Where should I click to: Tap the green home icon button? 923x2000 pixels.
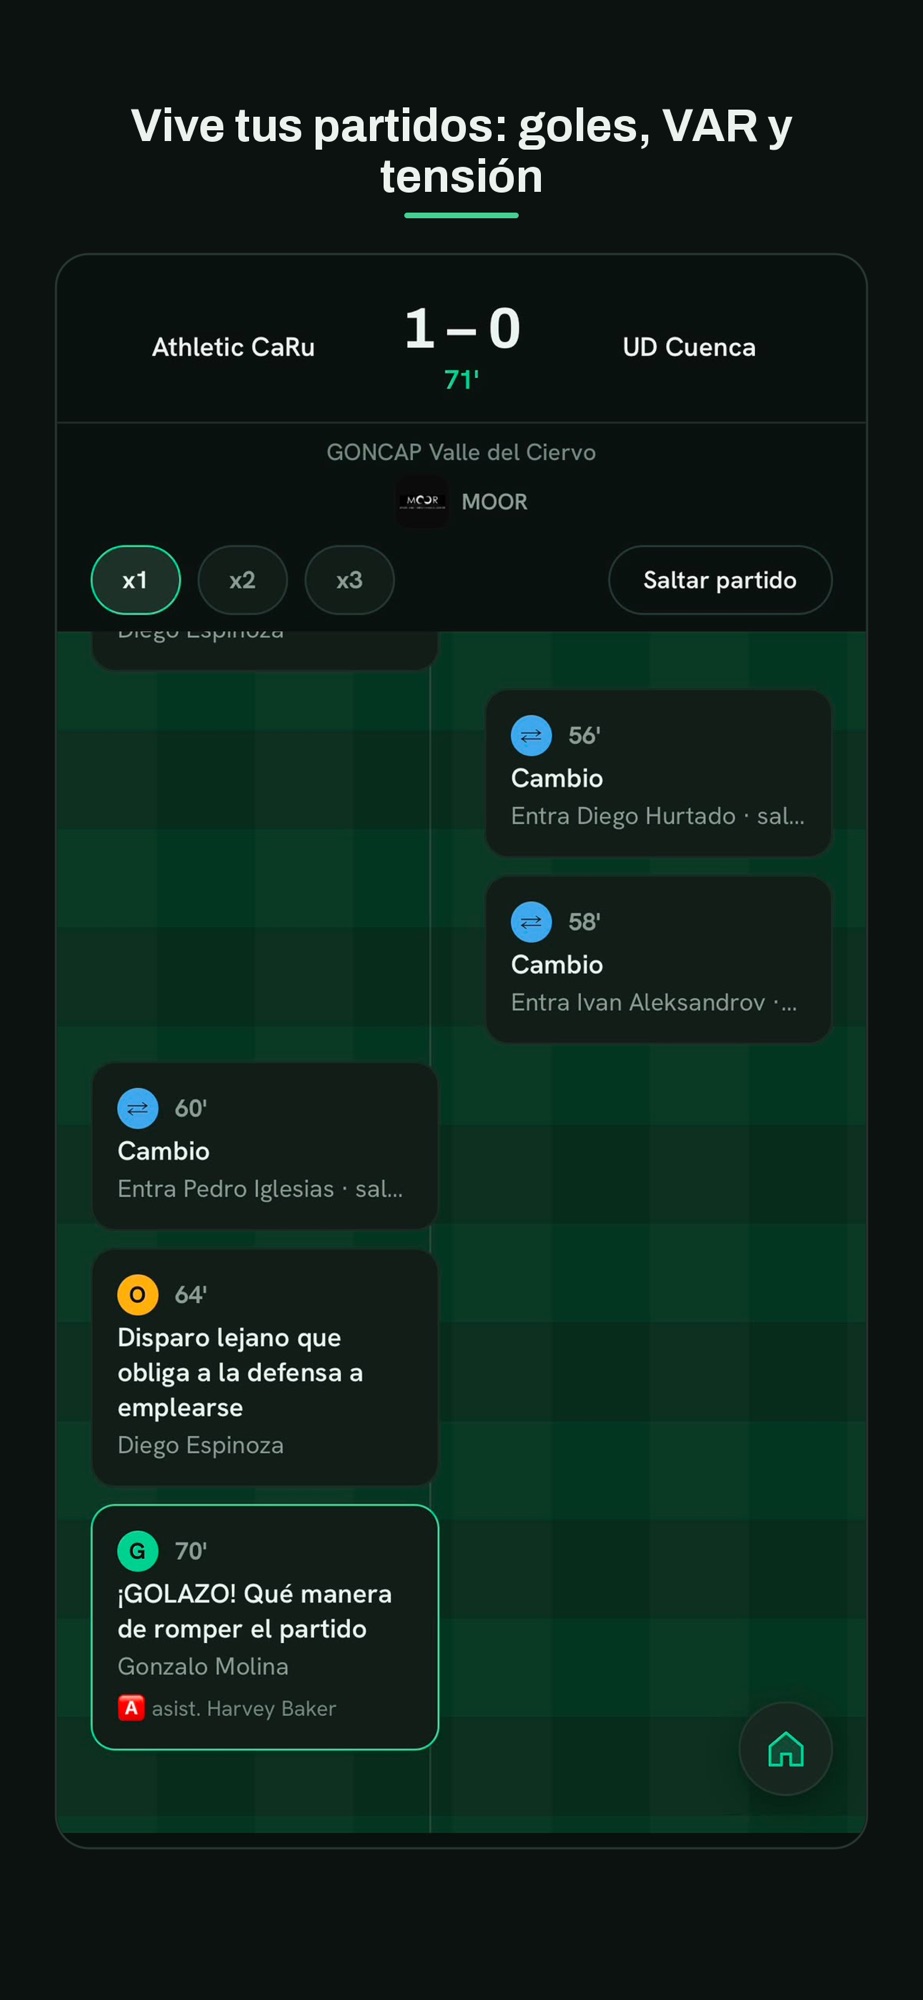click(x=785, y=1749)
